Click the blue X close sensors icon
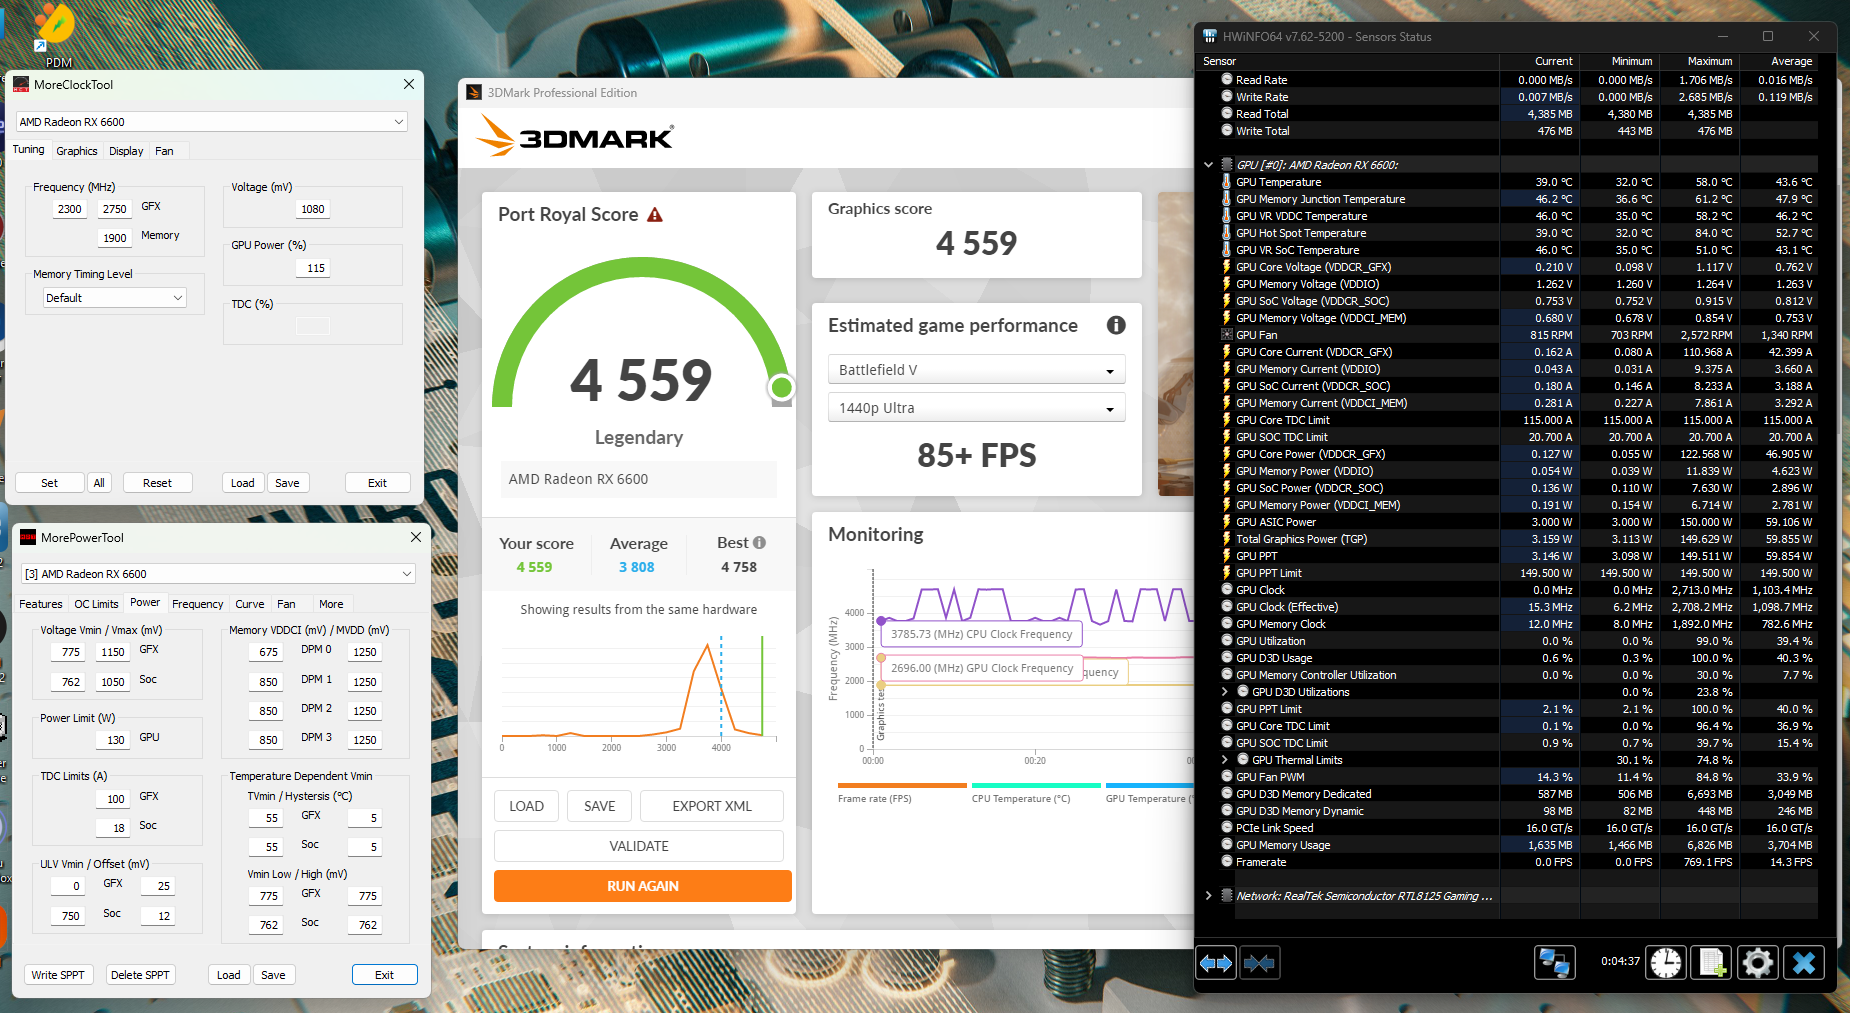 1804,963
